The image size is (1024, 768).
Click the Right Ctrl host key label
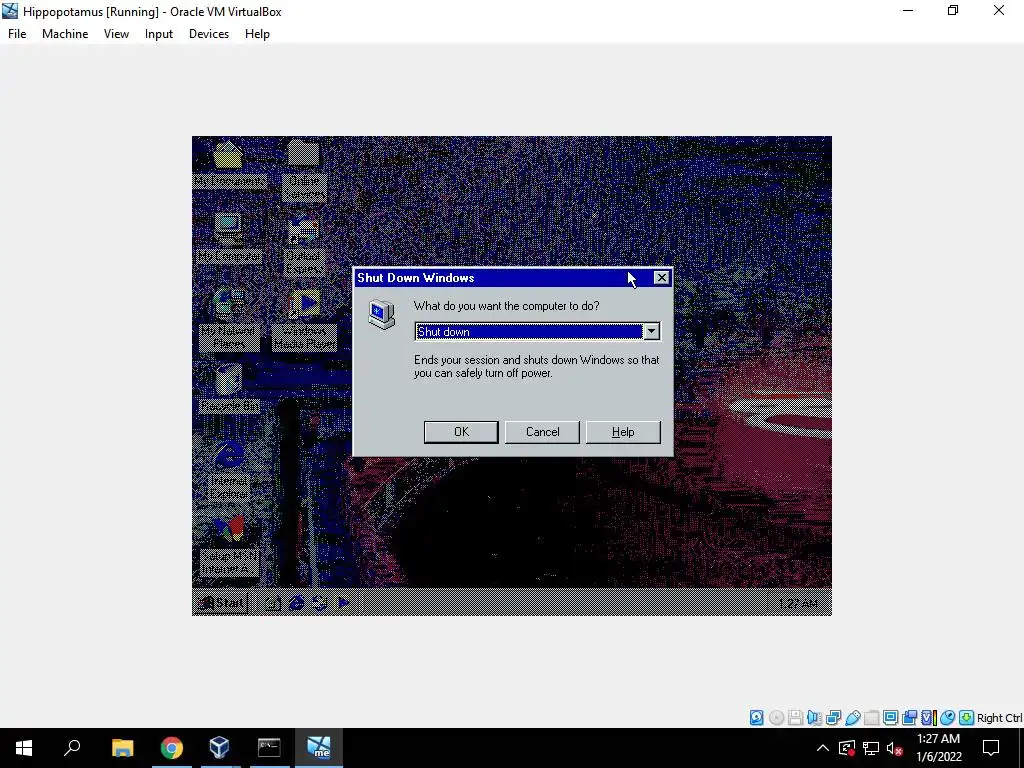pos(999,718)
